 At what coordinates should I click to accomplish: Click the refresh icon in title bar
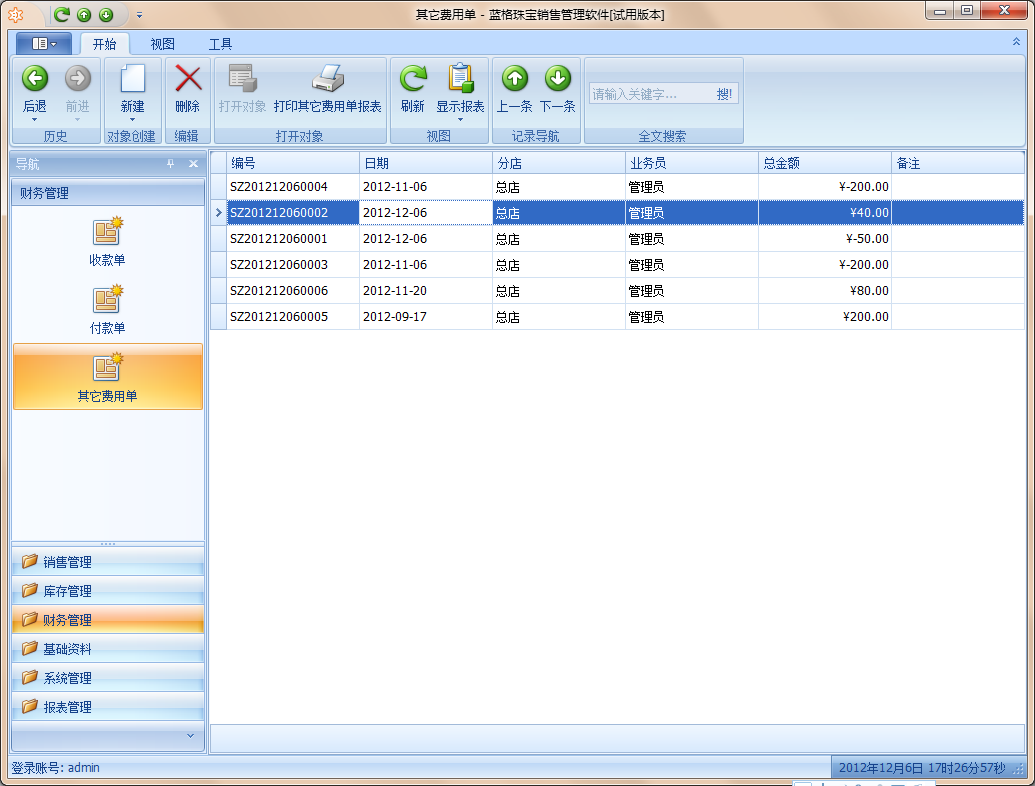pyautogui.click(x=61, y=15)
